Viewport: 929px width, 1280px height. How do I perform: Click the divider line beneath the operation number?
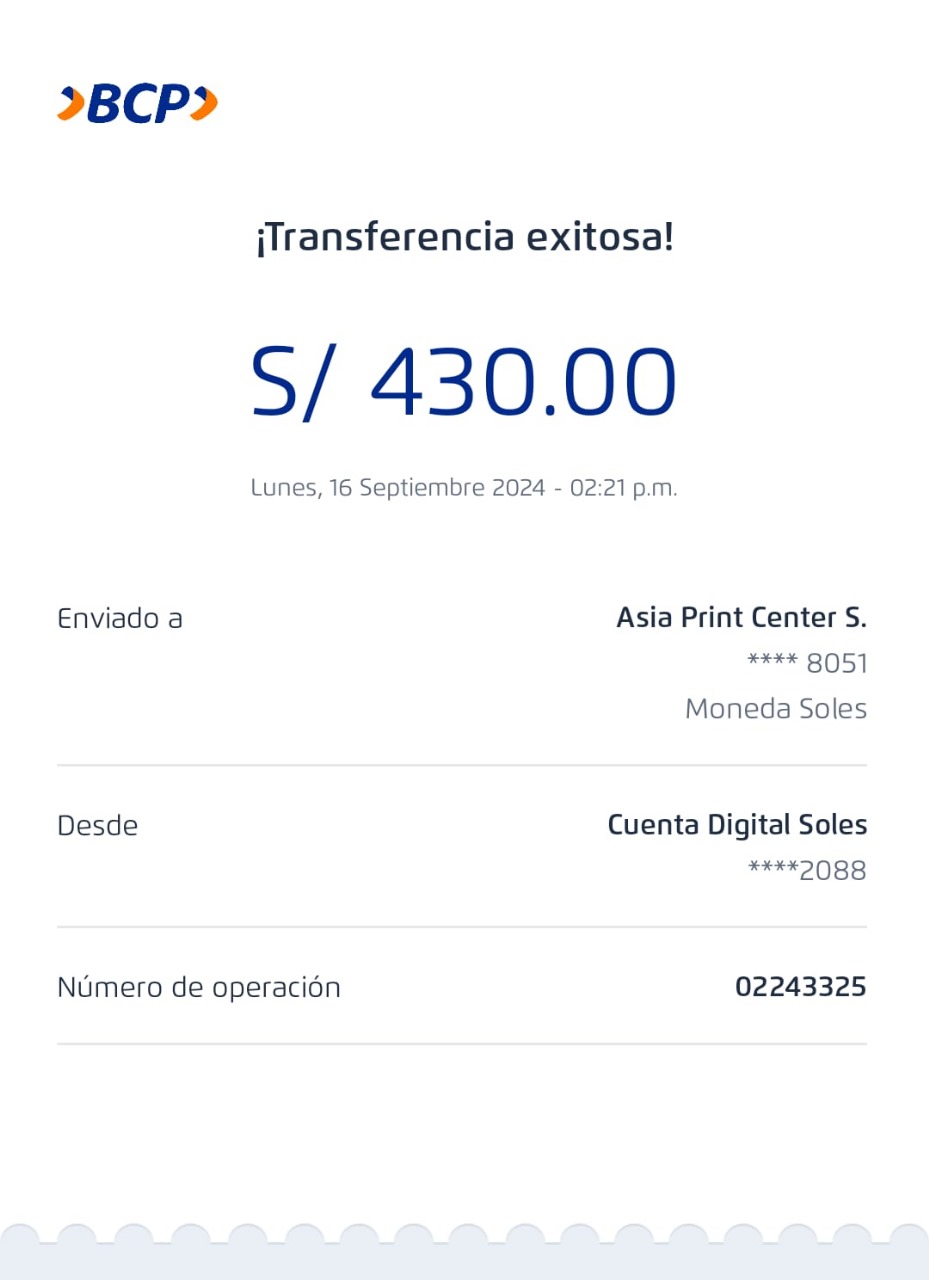[462, 1044]
